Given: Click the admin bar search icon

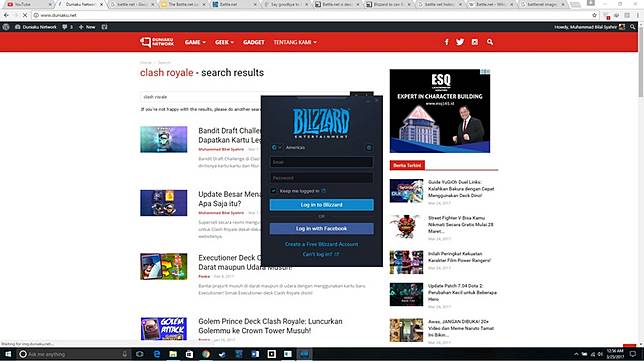Looking at the screenshot, I should tap(632, 27).
